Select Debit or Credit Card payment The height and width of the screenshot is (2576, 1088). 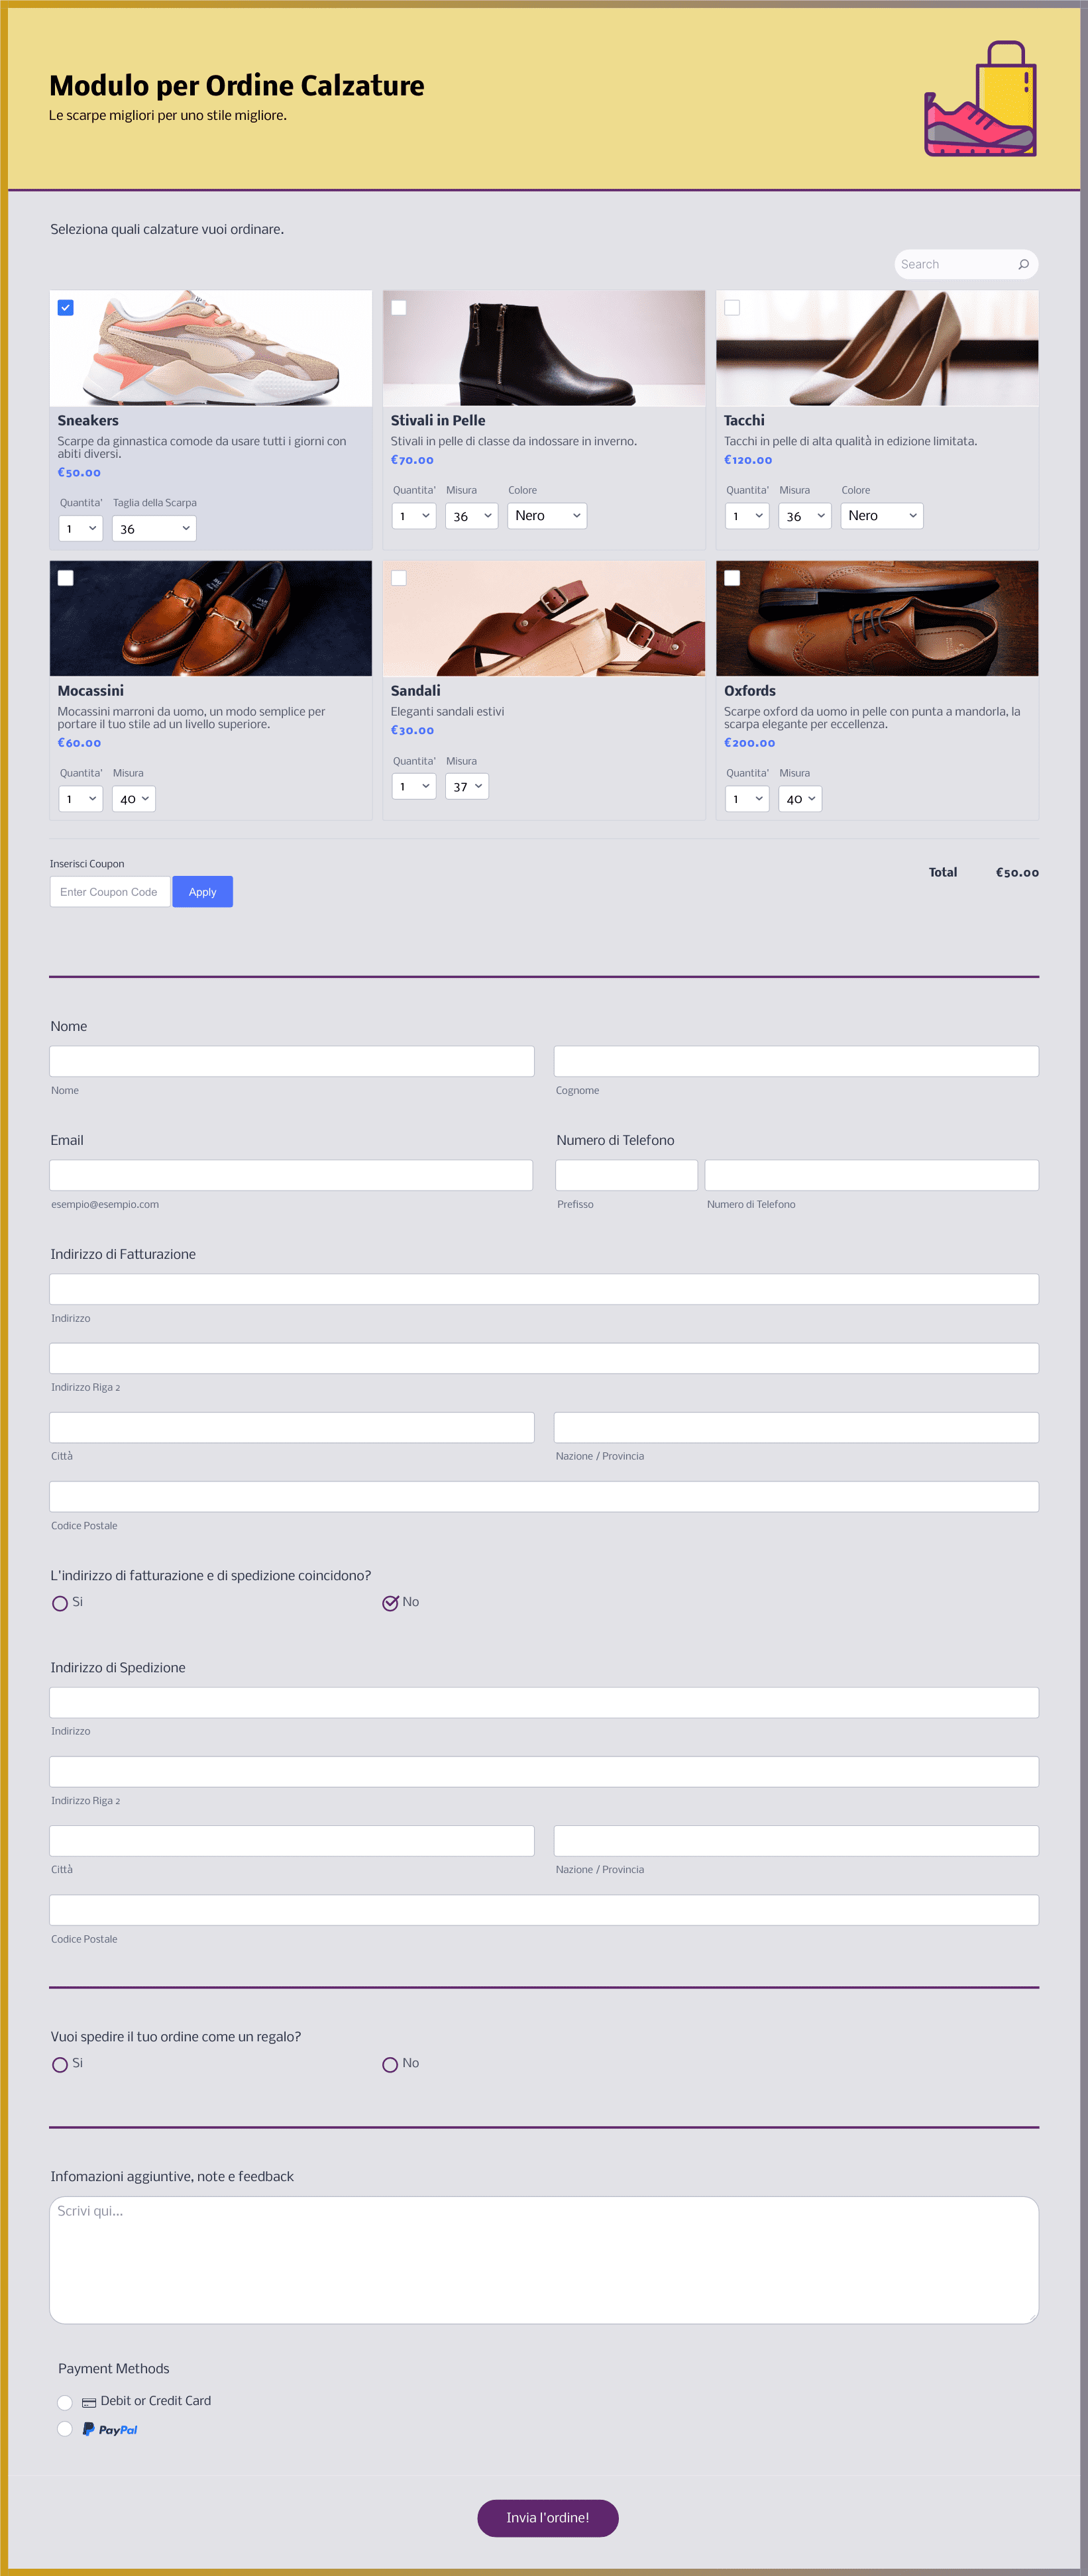pyautogui.click(x=65, y=2402)
